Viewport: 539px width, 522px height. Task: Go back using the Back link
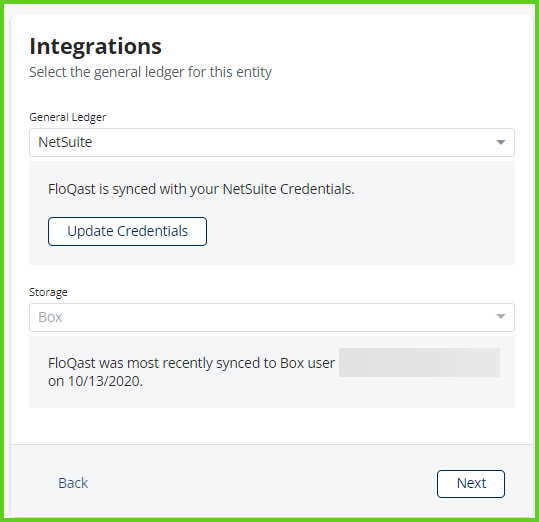click(73, 483)
